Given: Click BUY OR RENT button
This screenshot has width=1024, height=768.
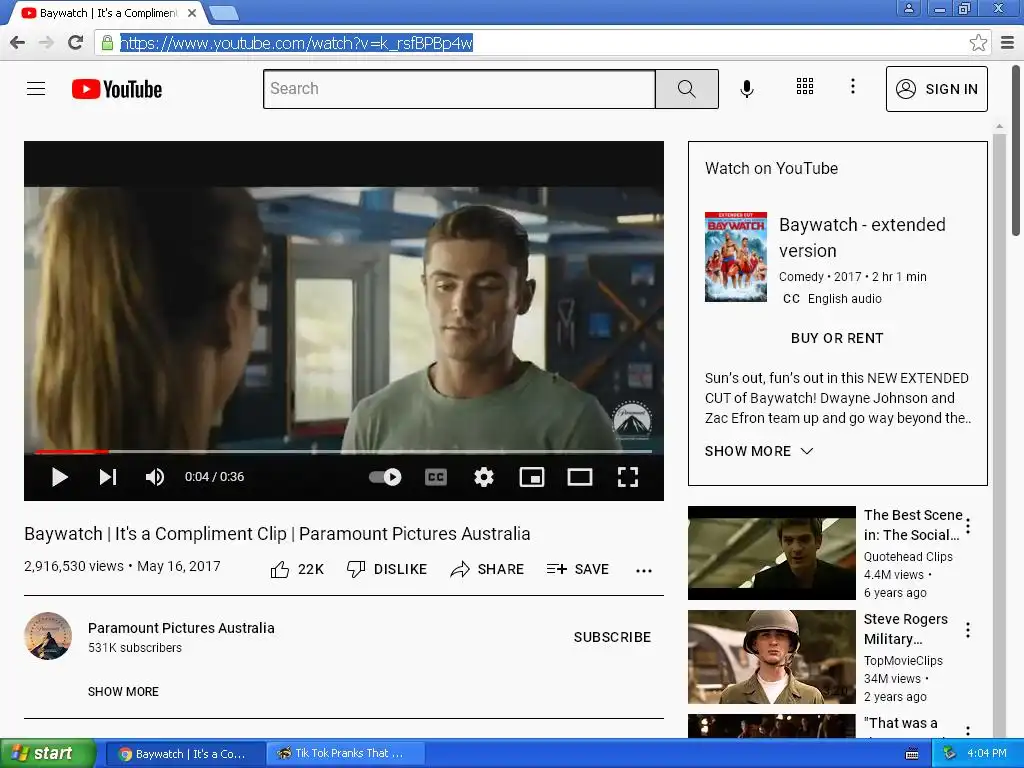Looking at the screenshot, I should click(837, 338).
